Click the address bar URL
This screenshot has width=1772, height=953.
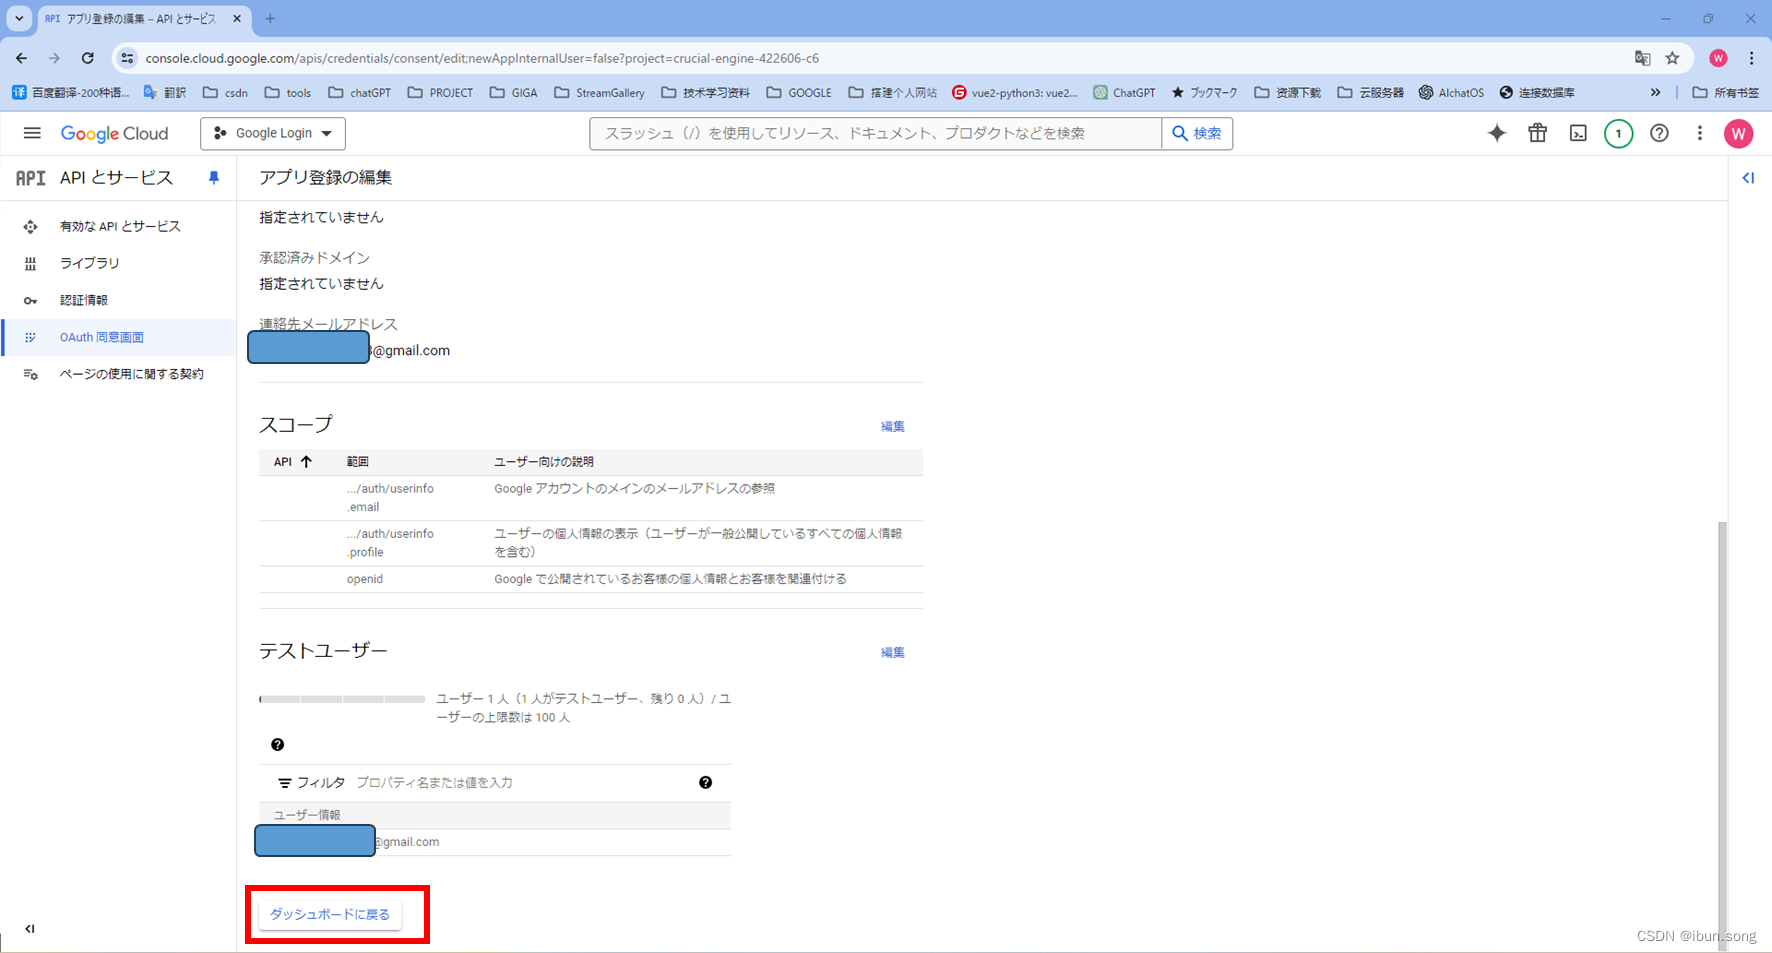pos(482,58)
